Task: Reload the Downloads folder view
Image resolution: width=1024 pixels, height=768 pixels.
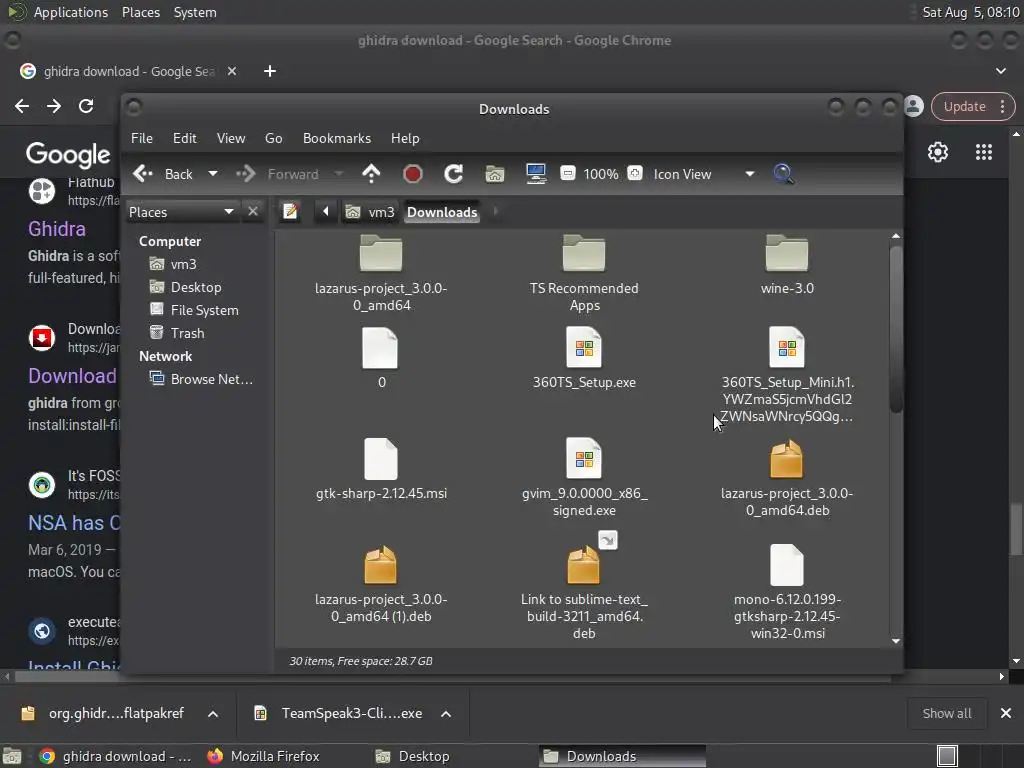Action: click(x=454, y=174)
